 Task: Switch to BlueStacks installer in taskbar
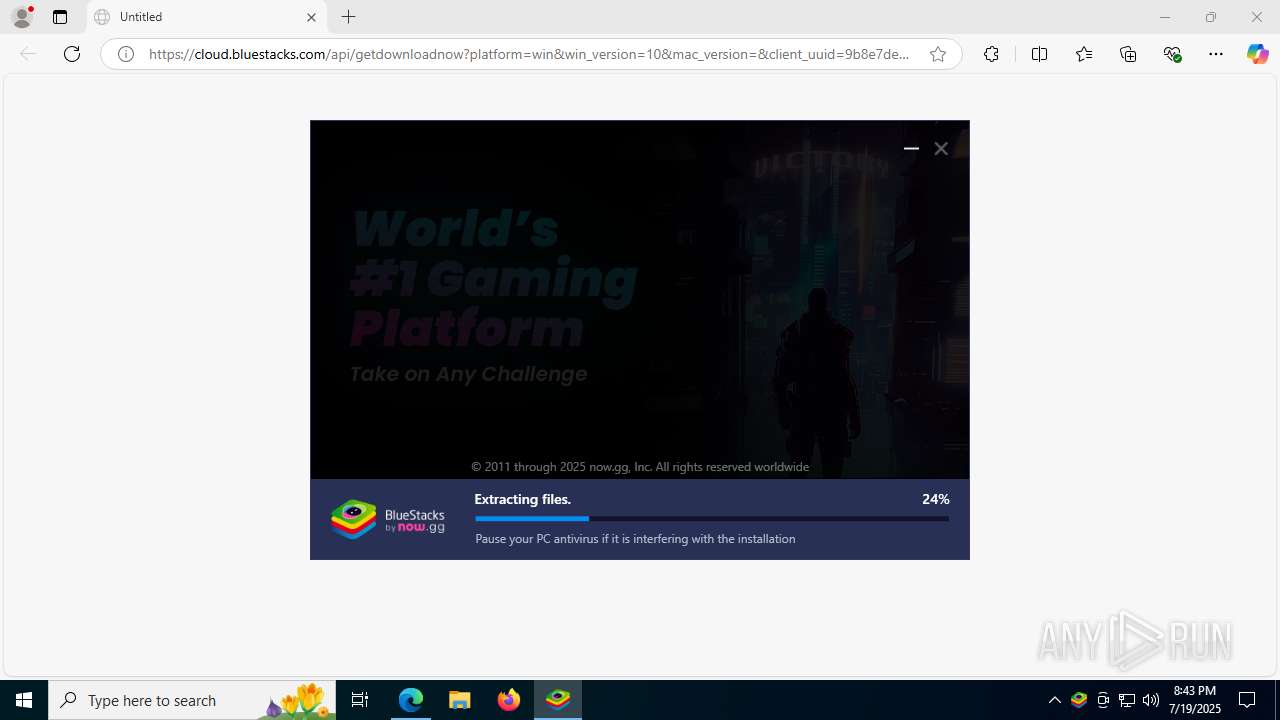pyautogui.click(x=558, y=700)
